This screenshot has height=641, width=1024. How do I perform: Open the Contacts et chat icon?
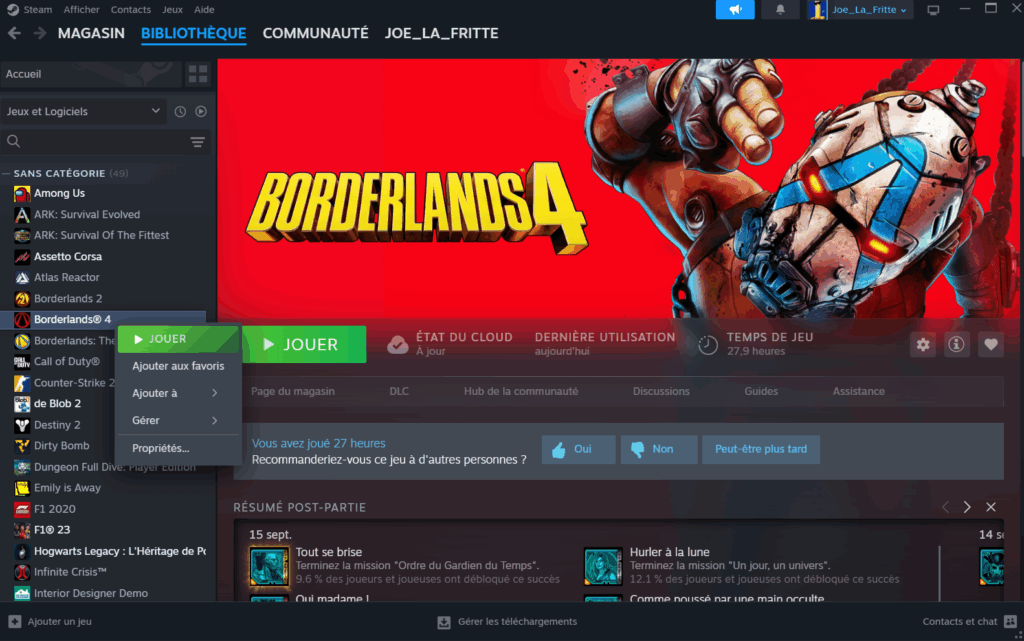1010,621
